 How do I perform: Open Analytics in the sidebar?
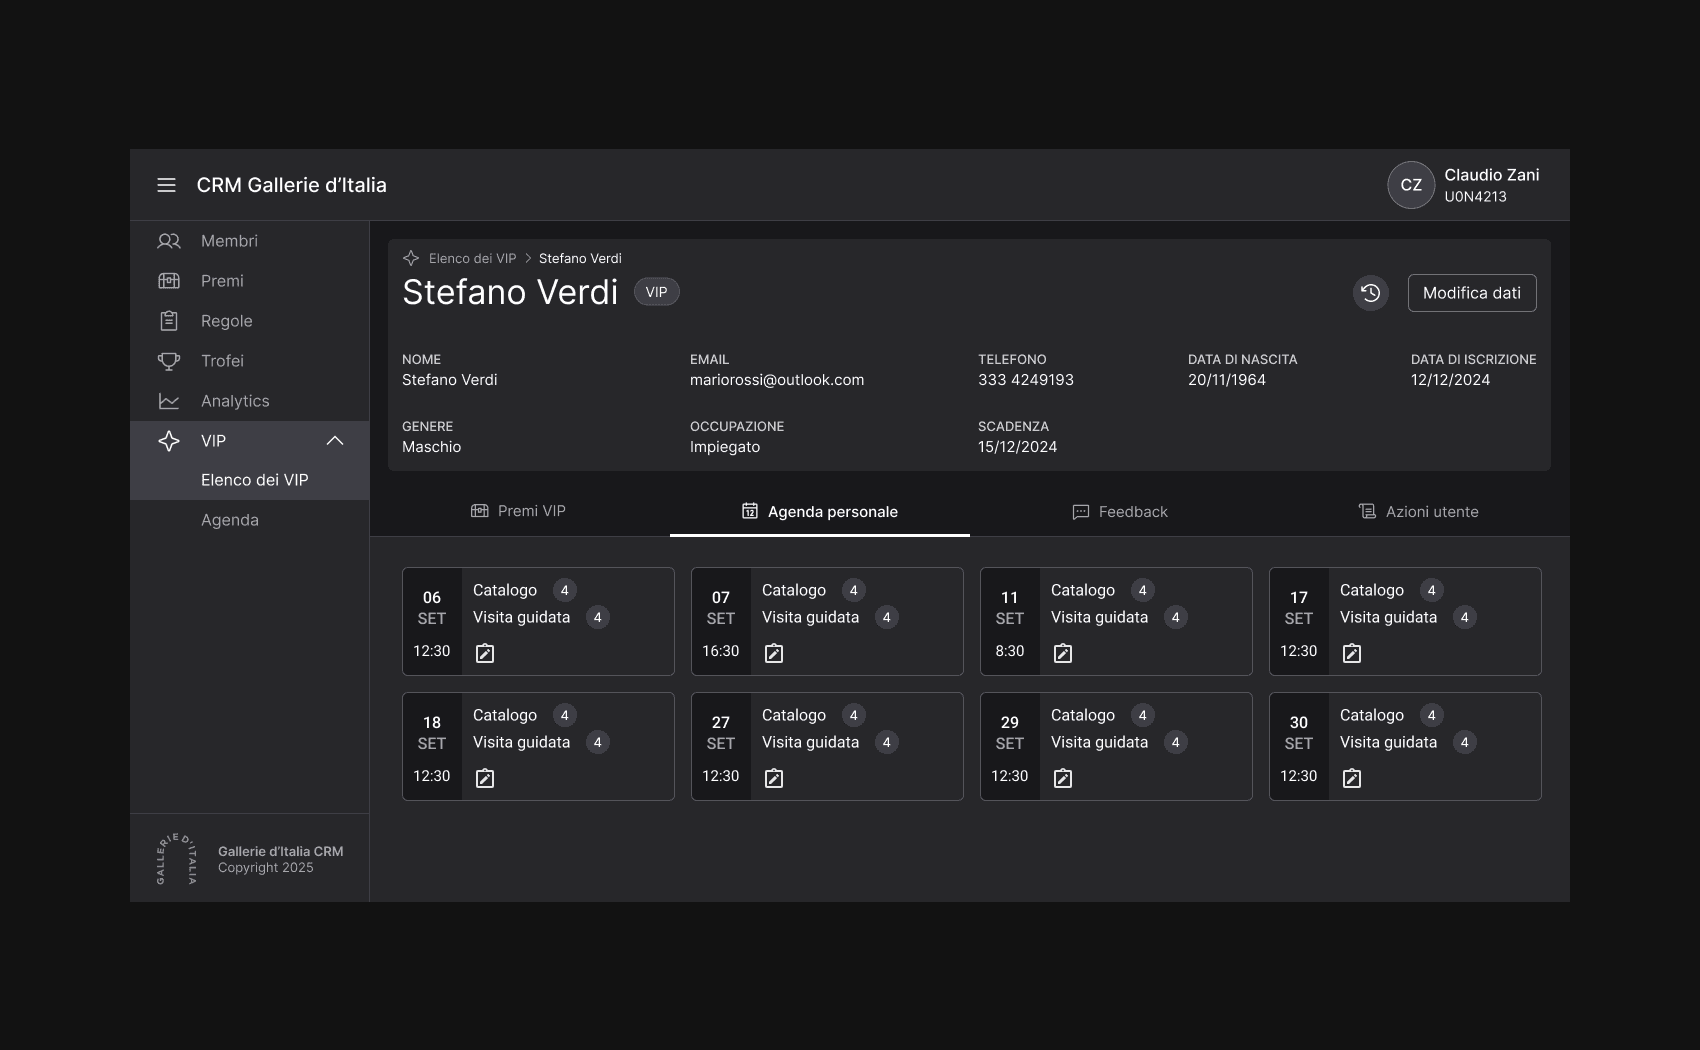coord(250,401)
